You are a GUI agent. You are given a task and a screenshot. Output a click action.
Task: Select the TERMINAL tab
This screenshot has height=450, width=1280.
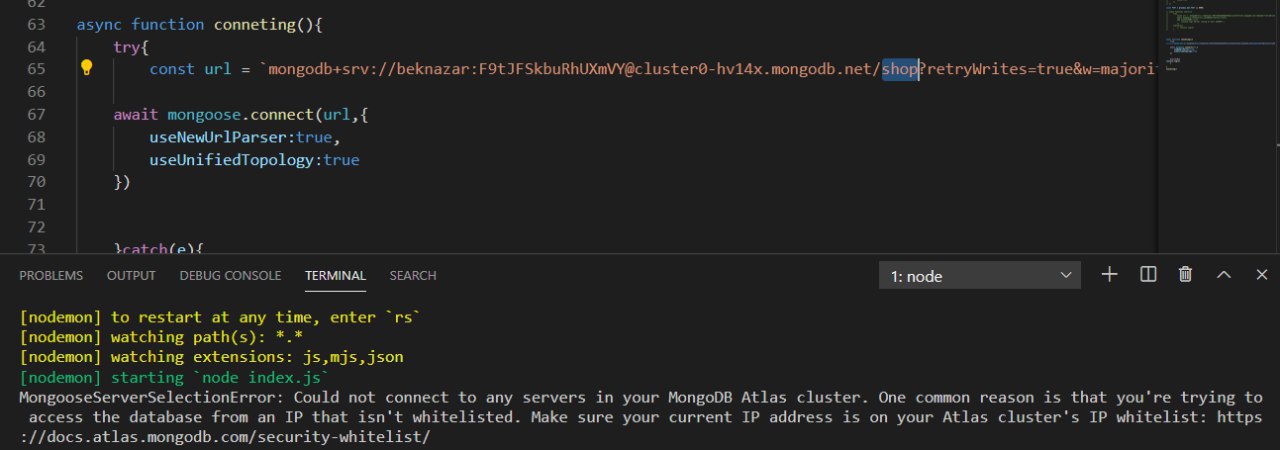tap(335, 275)
